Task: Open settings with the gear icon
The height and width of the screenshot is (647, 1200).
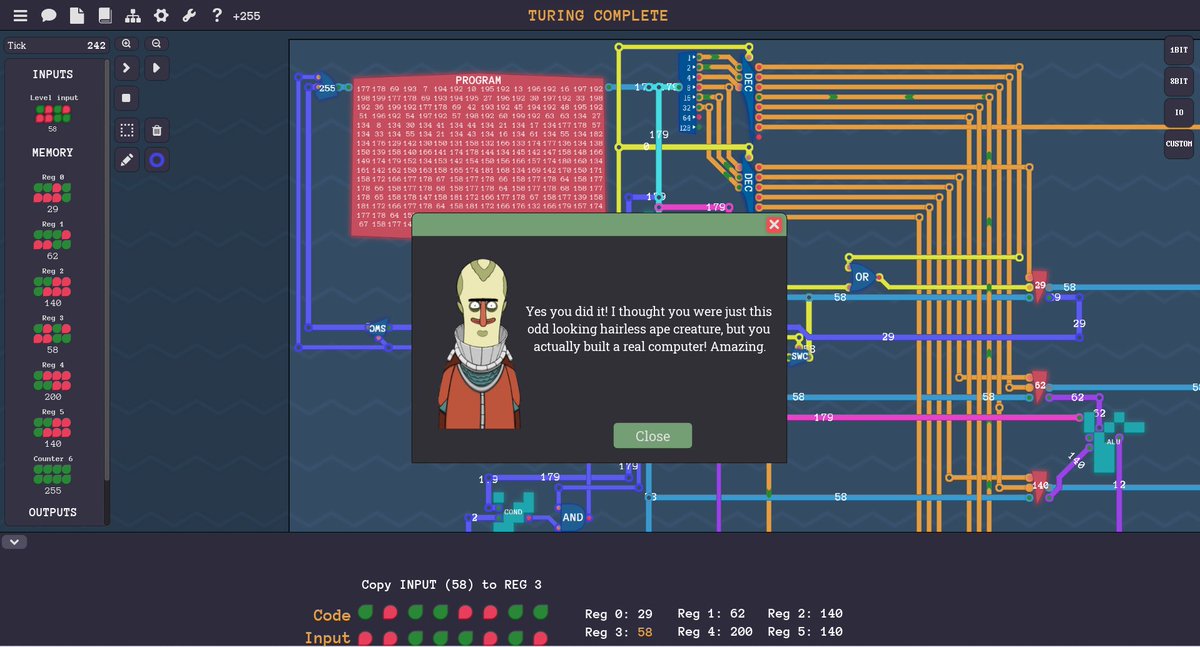Action: 161,16
